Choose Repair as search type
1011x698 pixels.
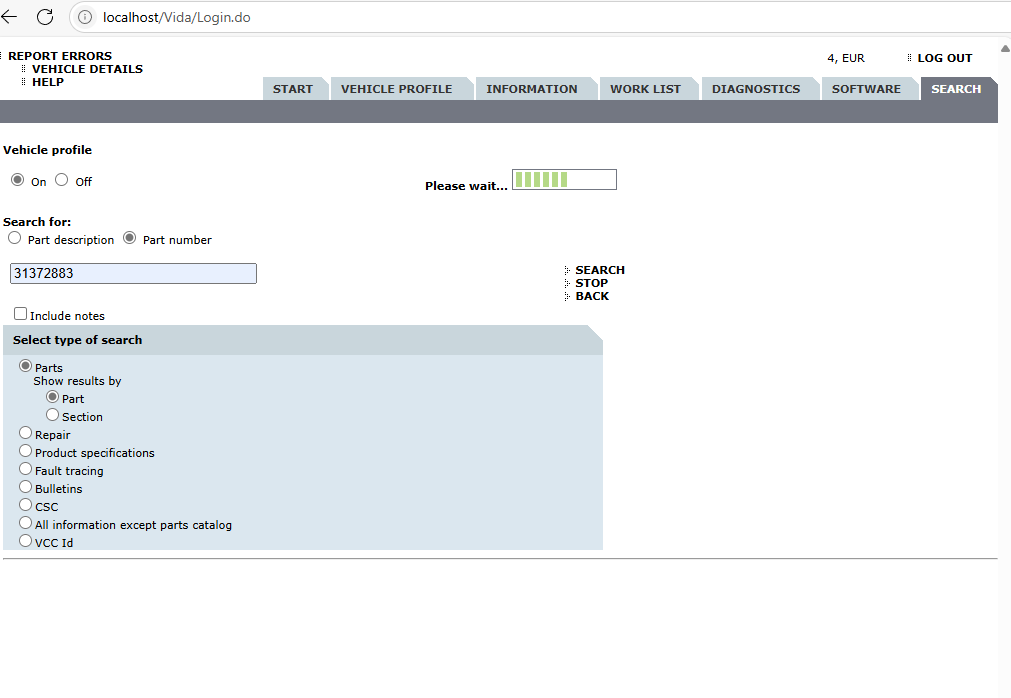(x=26, y=433)
